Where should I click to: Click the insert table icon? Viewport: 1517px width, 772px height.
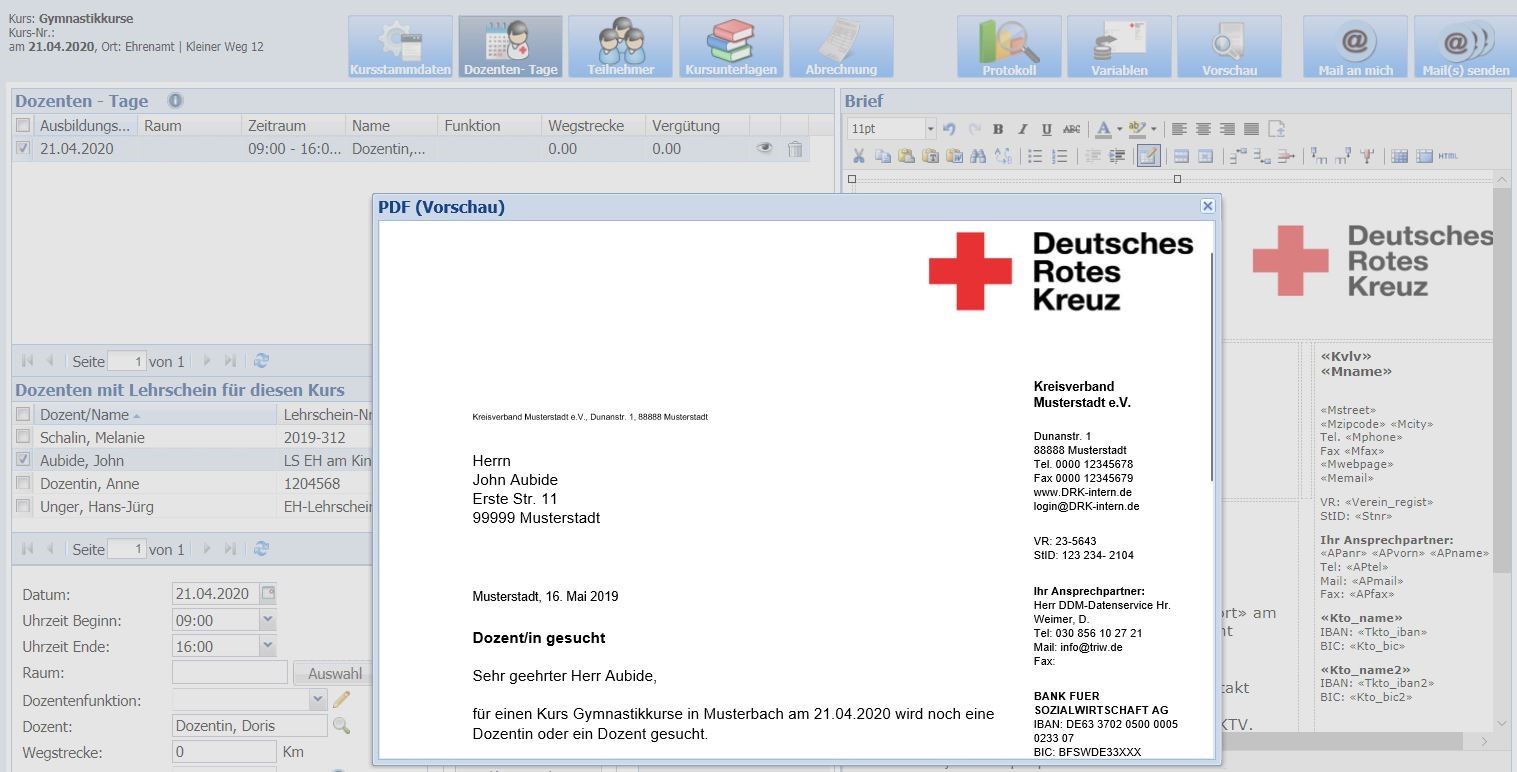pos(1399,156)
